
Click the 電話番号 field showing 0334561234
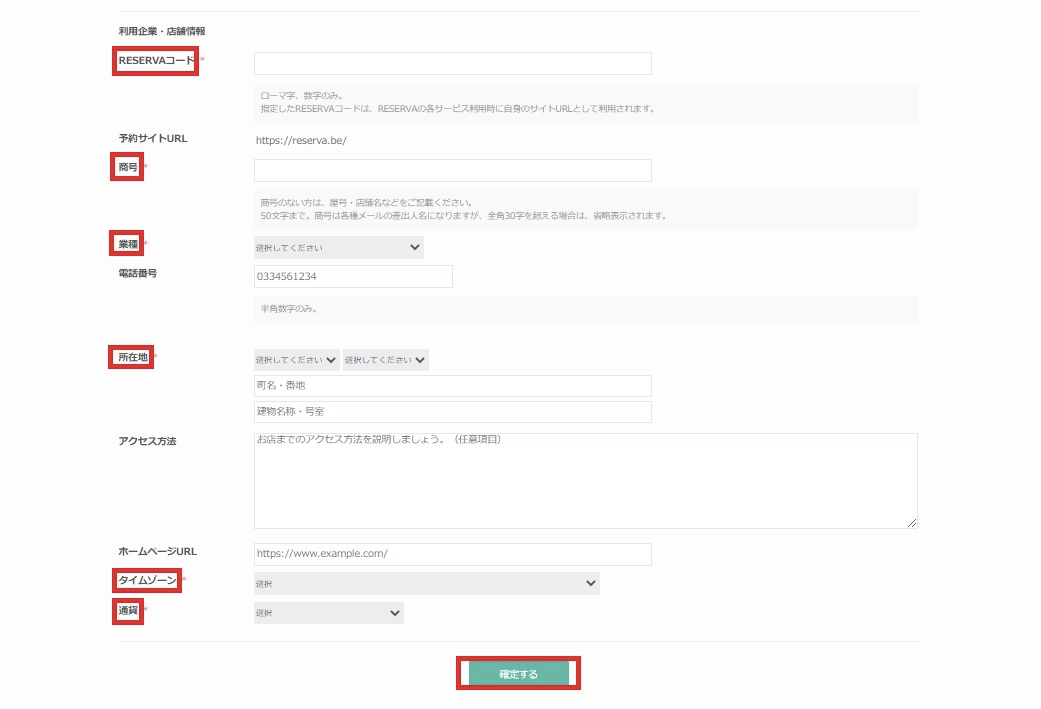pyautogui.click(x=353, y=277)
